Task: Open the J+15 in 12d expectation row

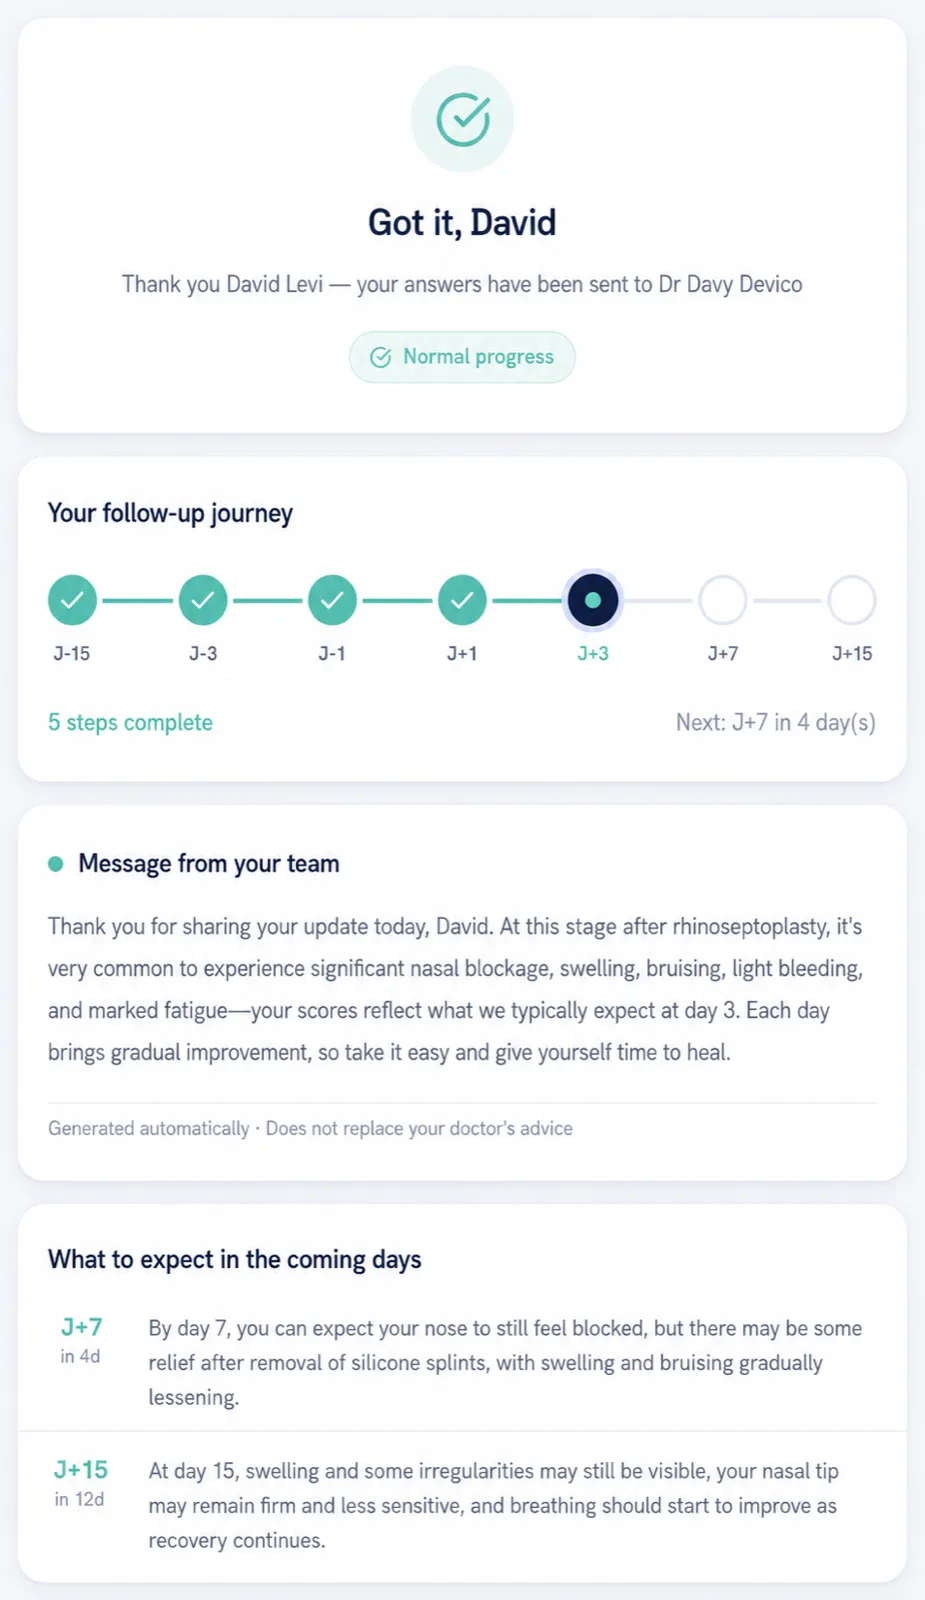Action: pos(462,1505)
